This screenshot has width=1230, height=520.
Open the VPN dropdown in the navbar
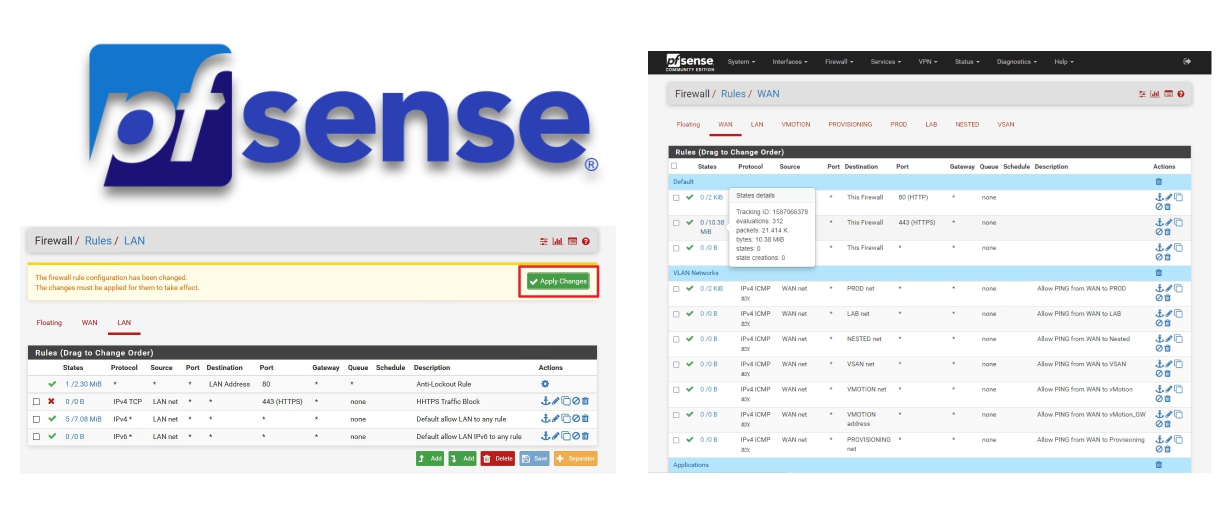pyautogui.click(x=927, y=62)
